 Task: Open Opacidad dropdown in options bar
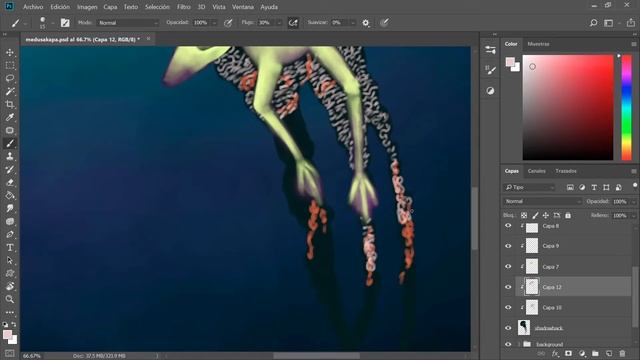point(214,23)
